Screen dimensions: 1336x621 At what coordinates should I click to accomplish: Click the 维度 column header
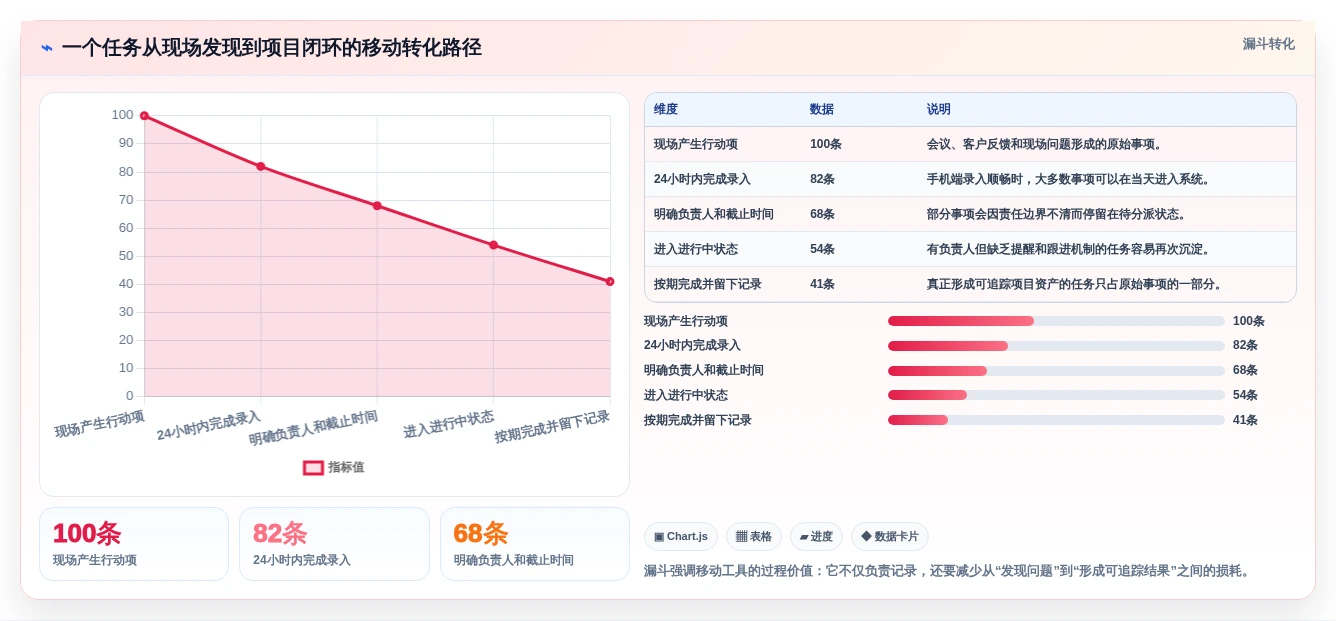(x=666, y=109)
